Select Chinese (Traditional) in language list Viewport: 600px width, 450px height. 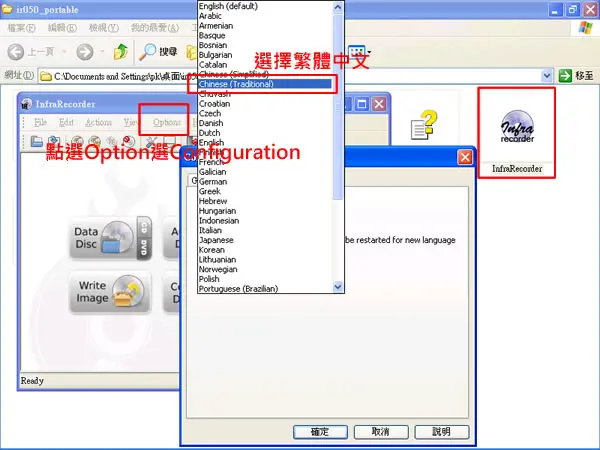click(265, 84)
